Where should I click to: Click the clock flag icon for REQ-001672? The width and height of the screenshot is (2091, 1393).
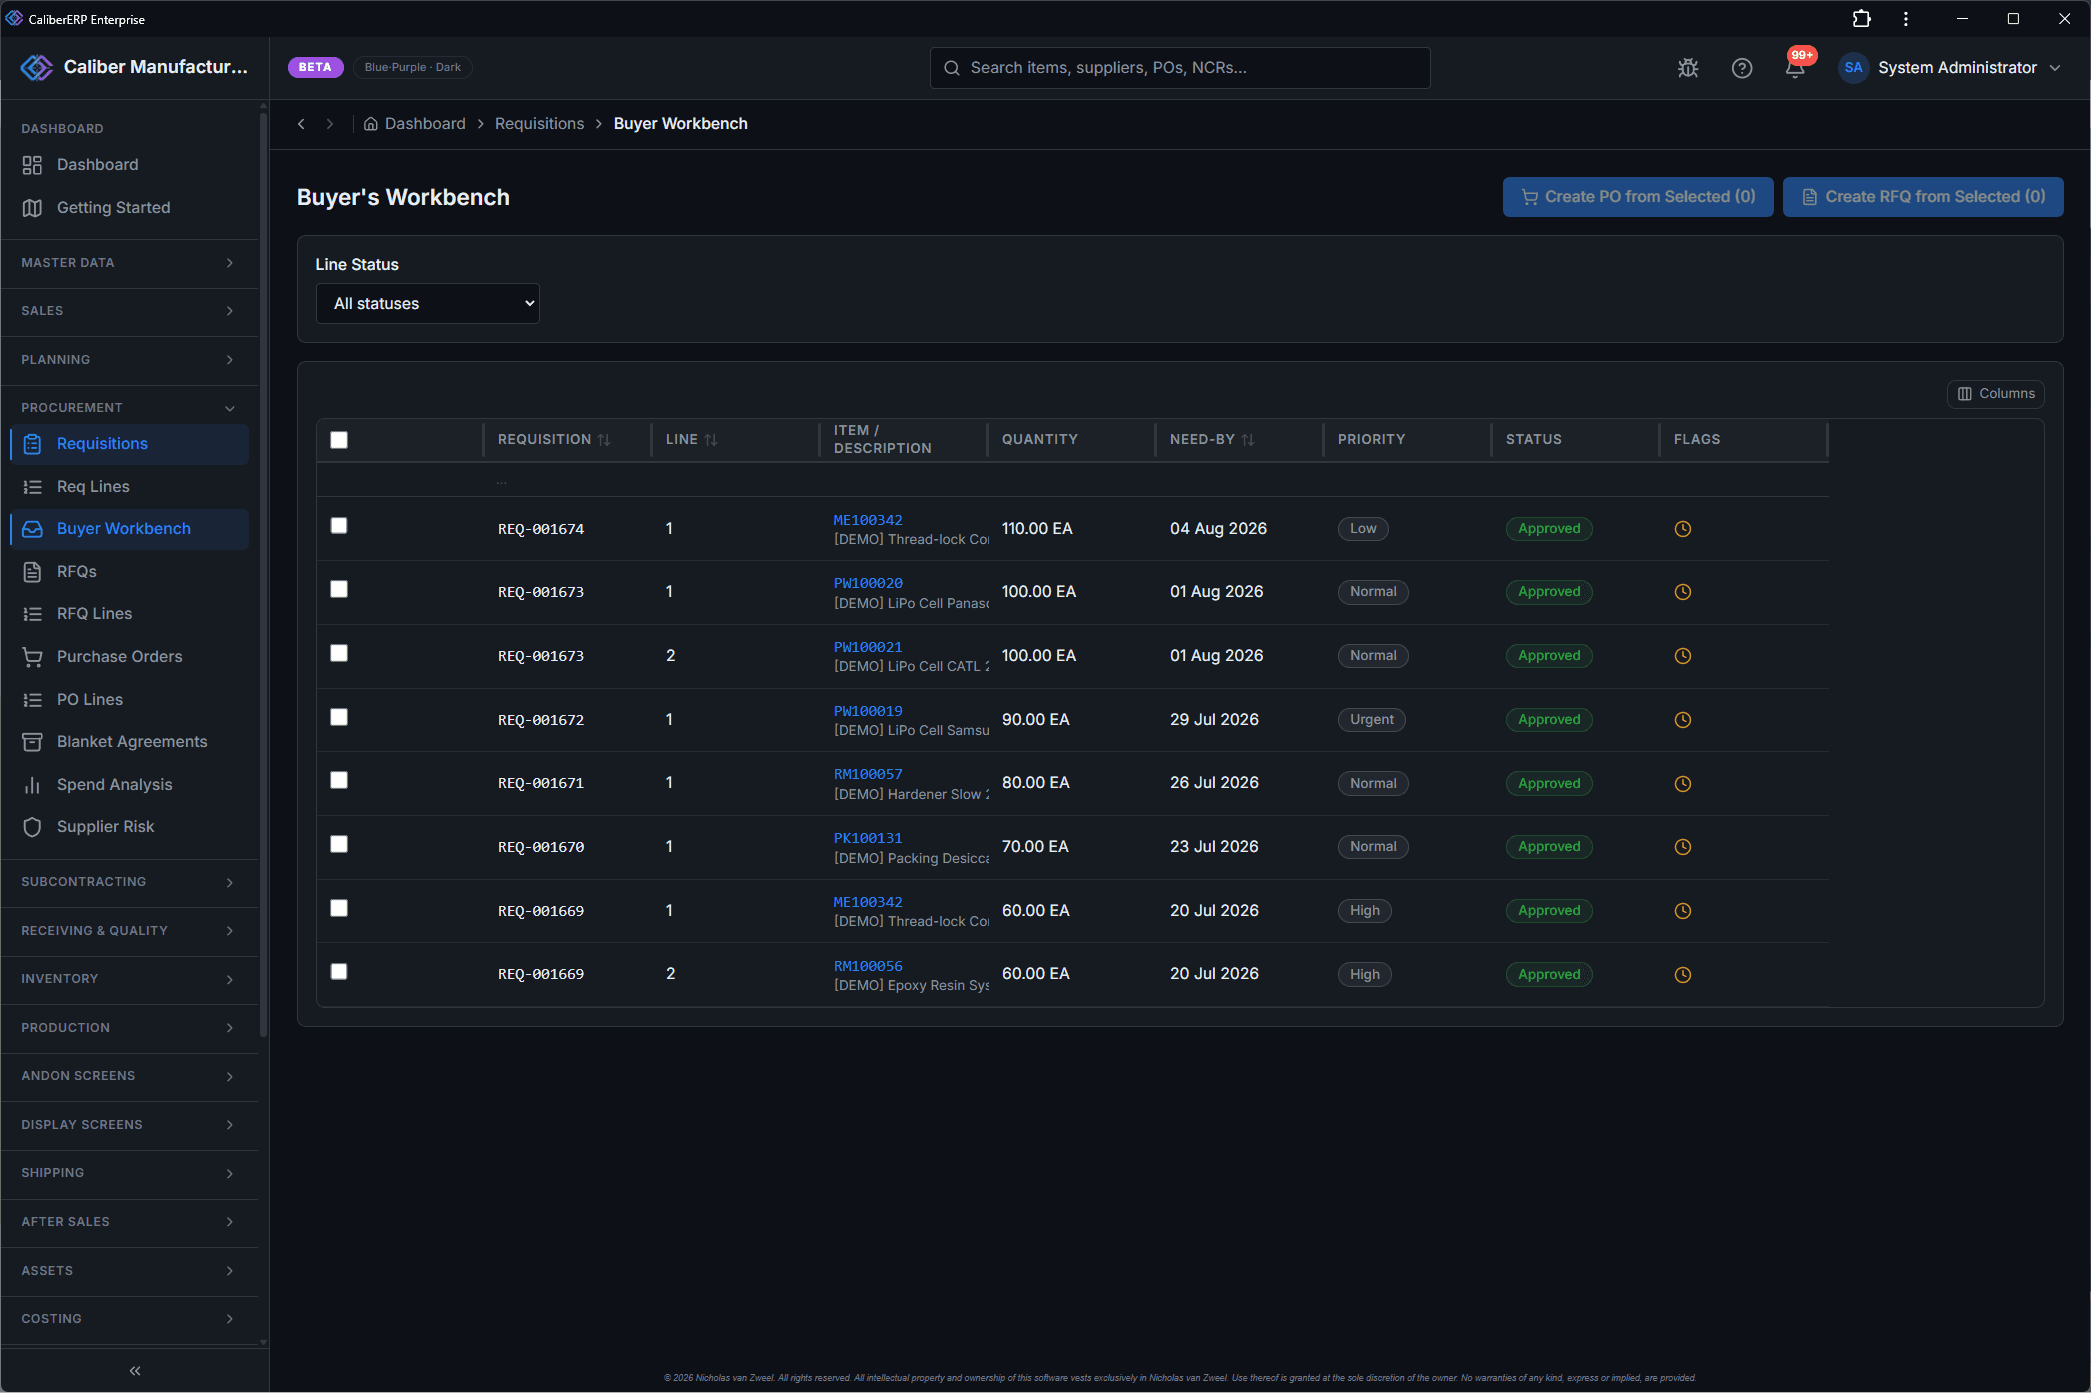click(x=1683, y=720)
